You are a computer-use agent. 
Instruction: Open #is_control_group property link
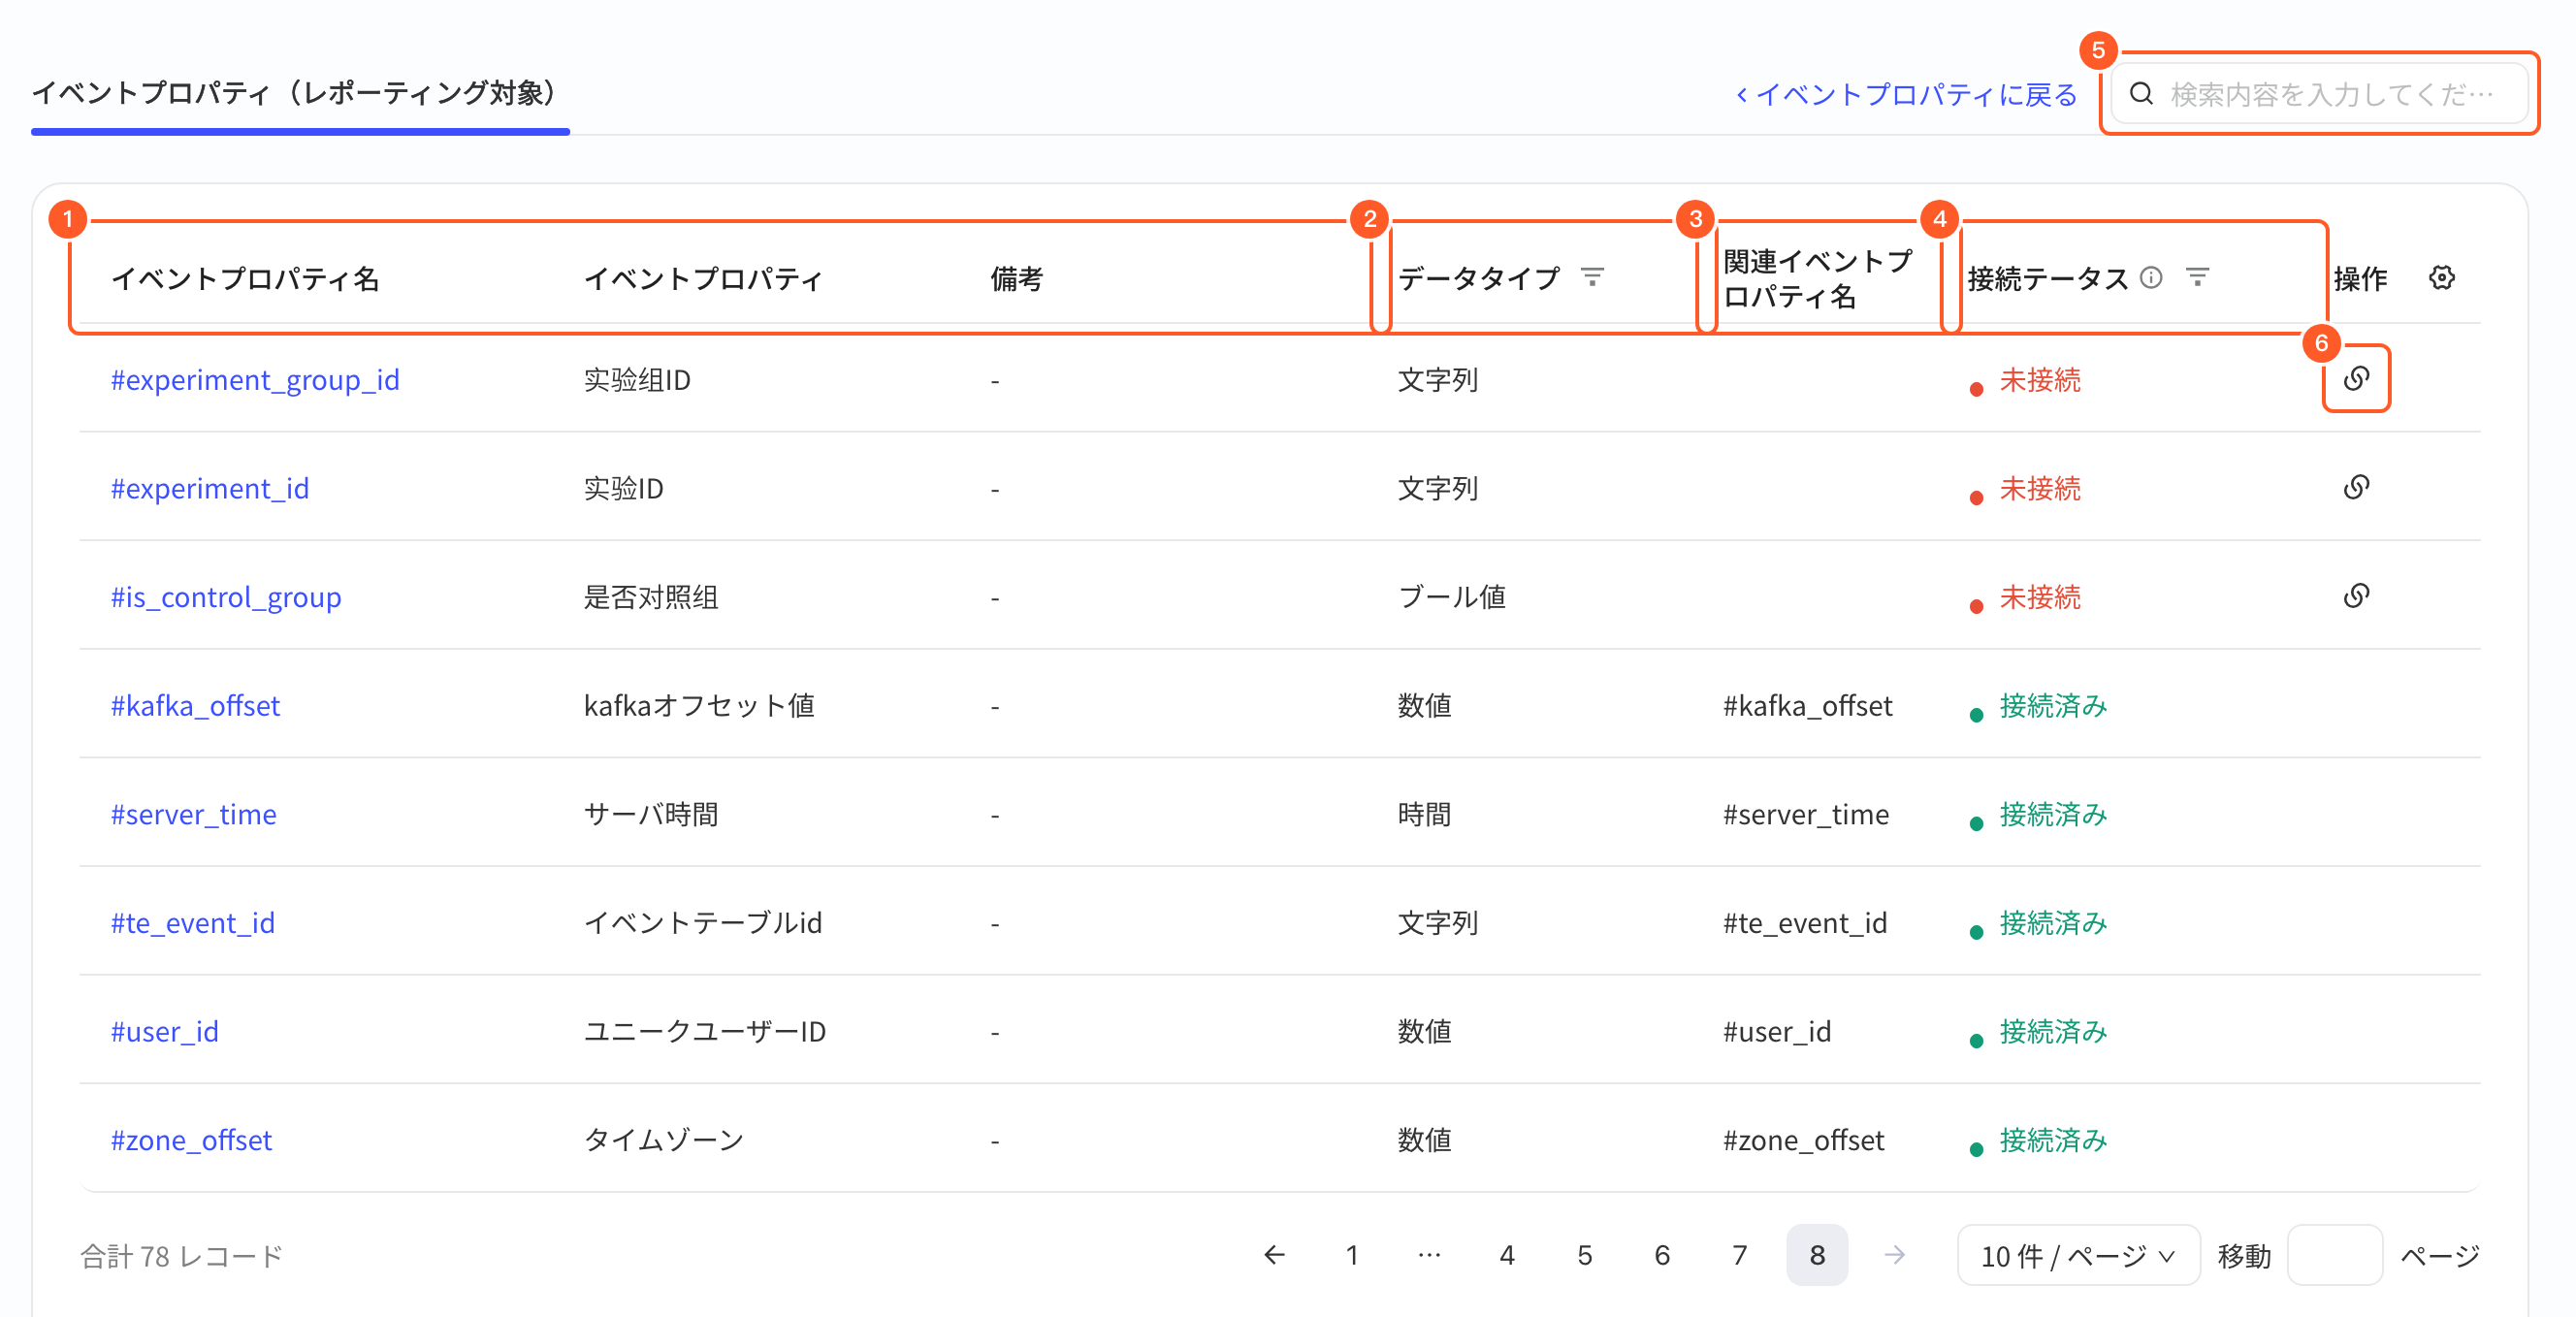(226, 597)
